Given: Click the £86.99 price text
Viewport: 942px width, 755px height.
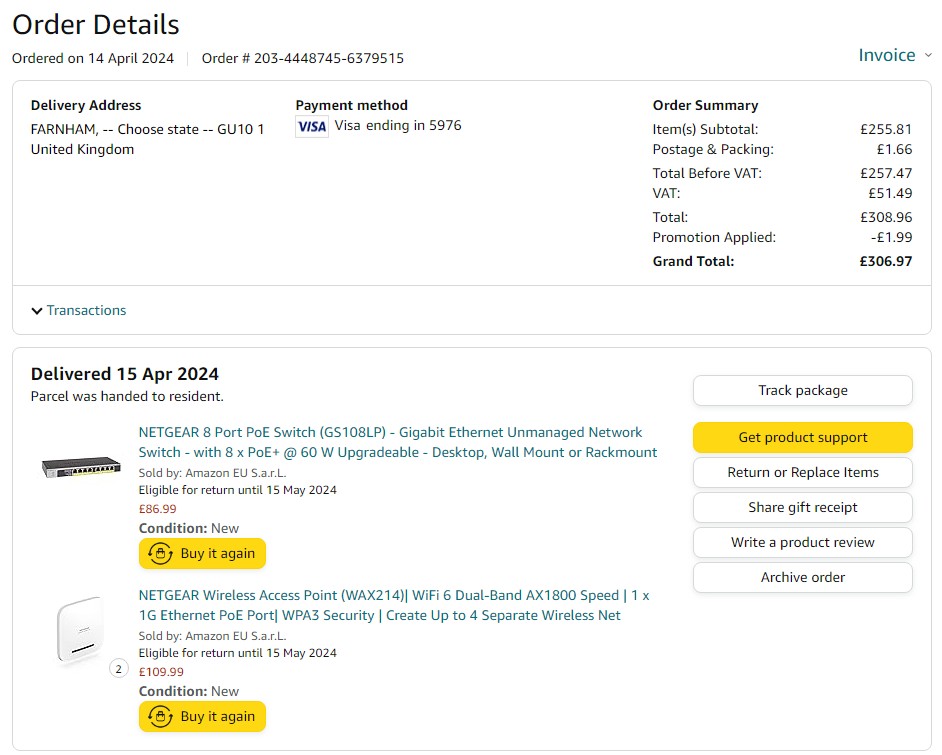Looking at the screenshot, I should [x=157, y=509].
